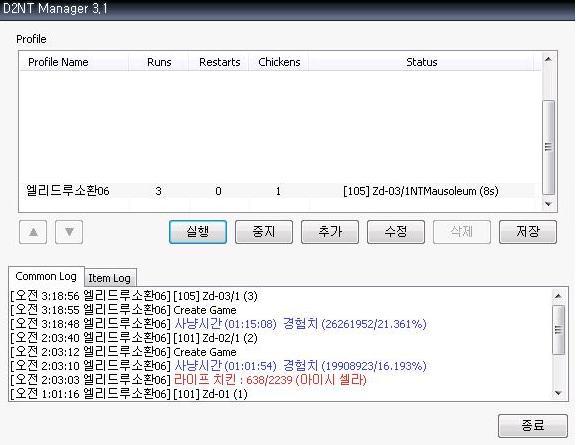The height and width of the screenshot is (445, 584).
Task: Click the log panel scrollbar thumb
Action: tap(558, 330)
